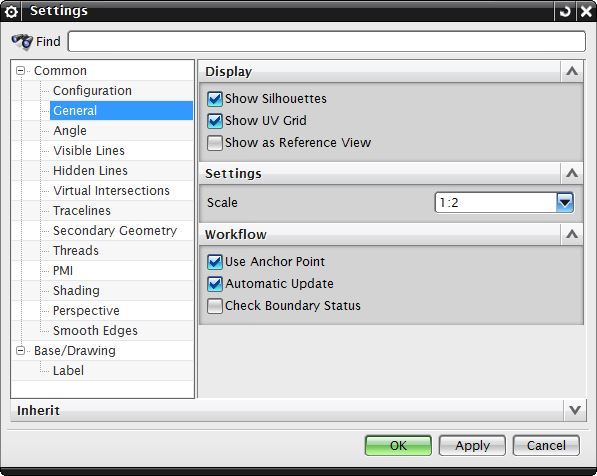Select Virtual Intersections in the tree
The image size is (597, 476).
112,190
